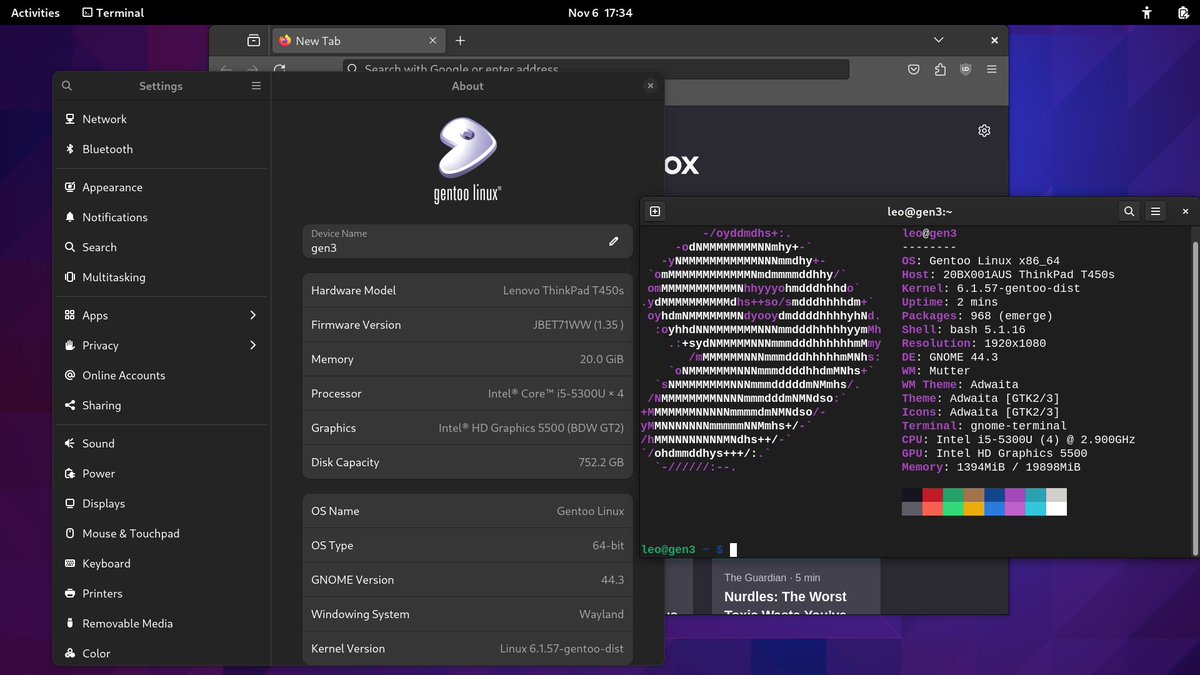Open Displays settings panel
1200x675 pixels.
[x=161, y=503]
